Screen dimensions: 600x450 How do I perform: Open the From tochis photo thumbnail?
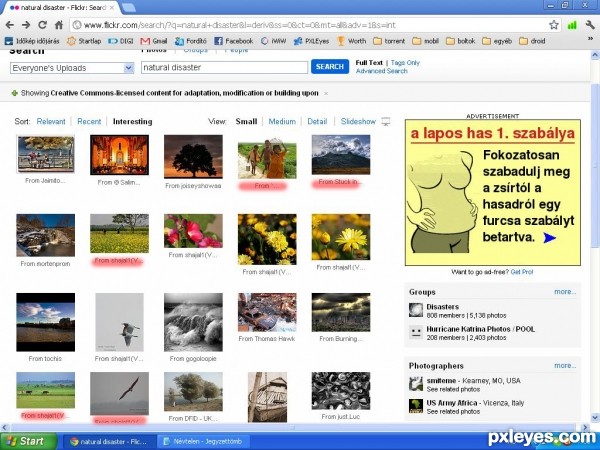pyautogui.click(x=46, y=322)
